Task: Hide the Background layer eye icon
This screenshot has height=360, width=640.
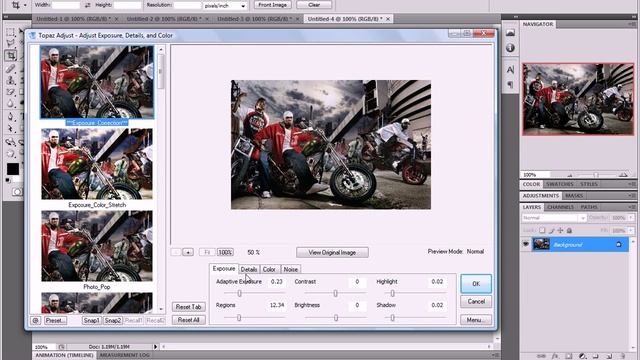Action: point(526,244)
